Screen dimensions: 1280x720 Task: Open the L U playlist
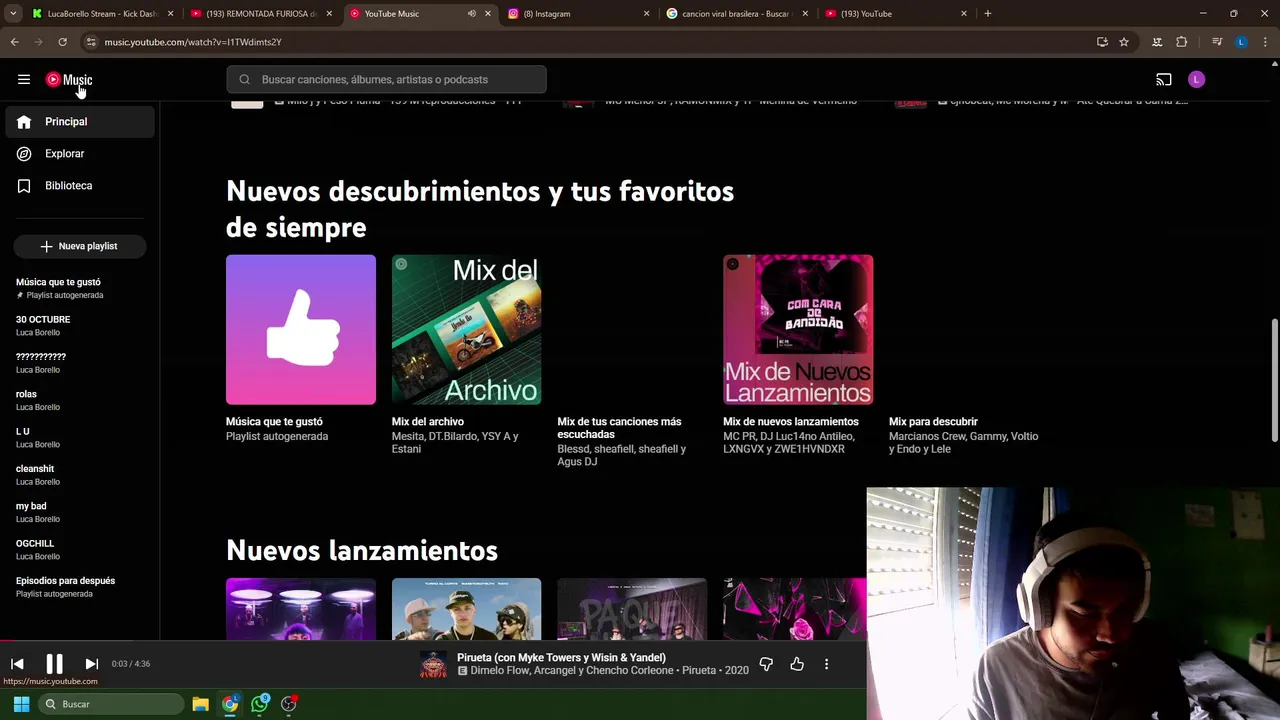coord(80,437)
